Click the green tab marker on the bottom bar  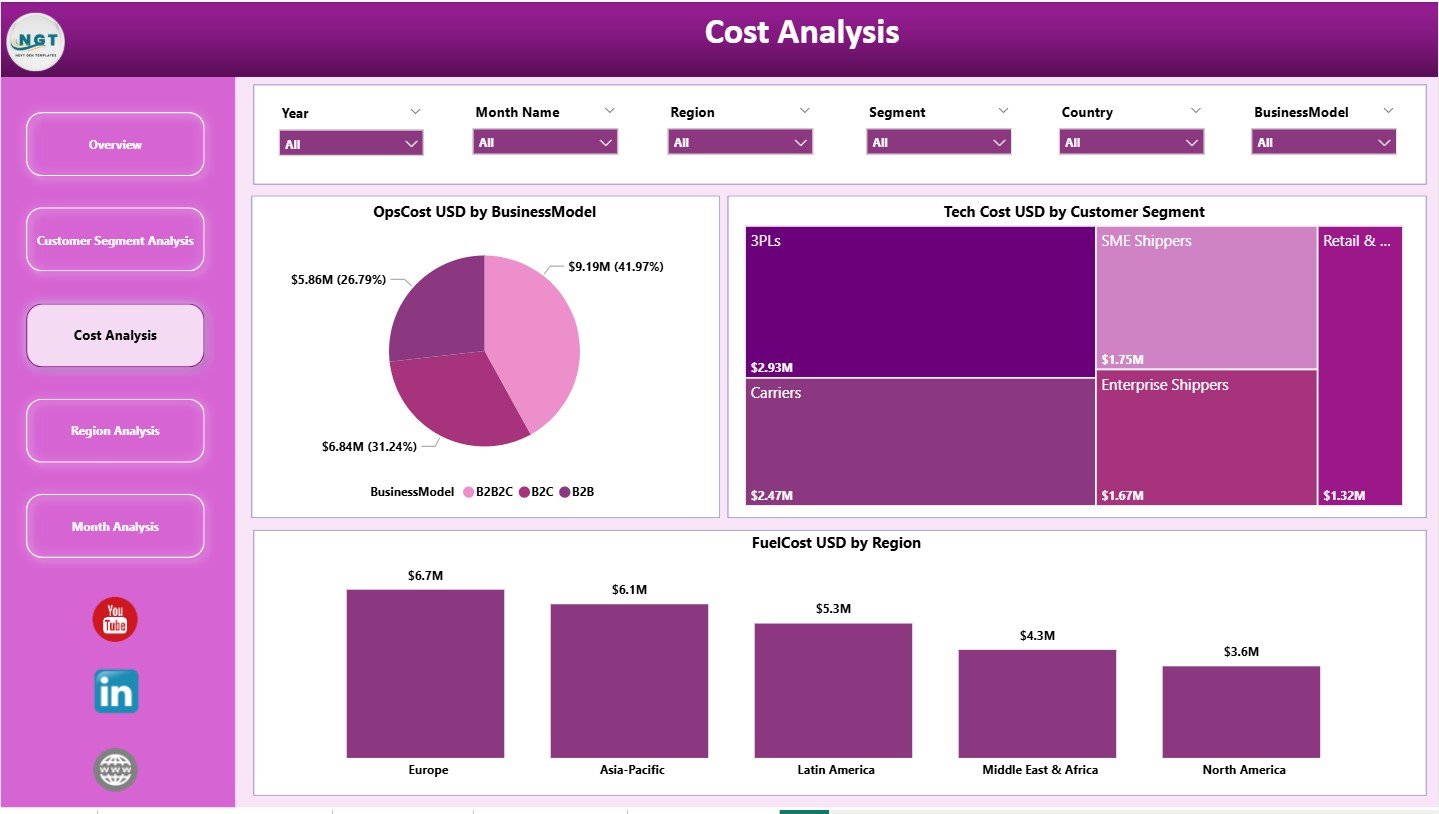803,810
